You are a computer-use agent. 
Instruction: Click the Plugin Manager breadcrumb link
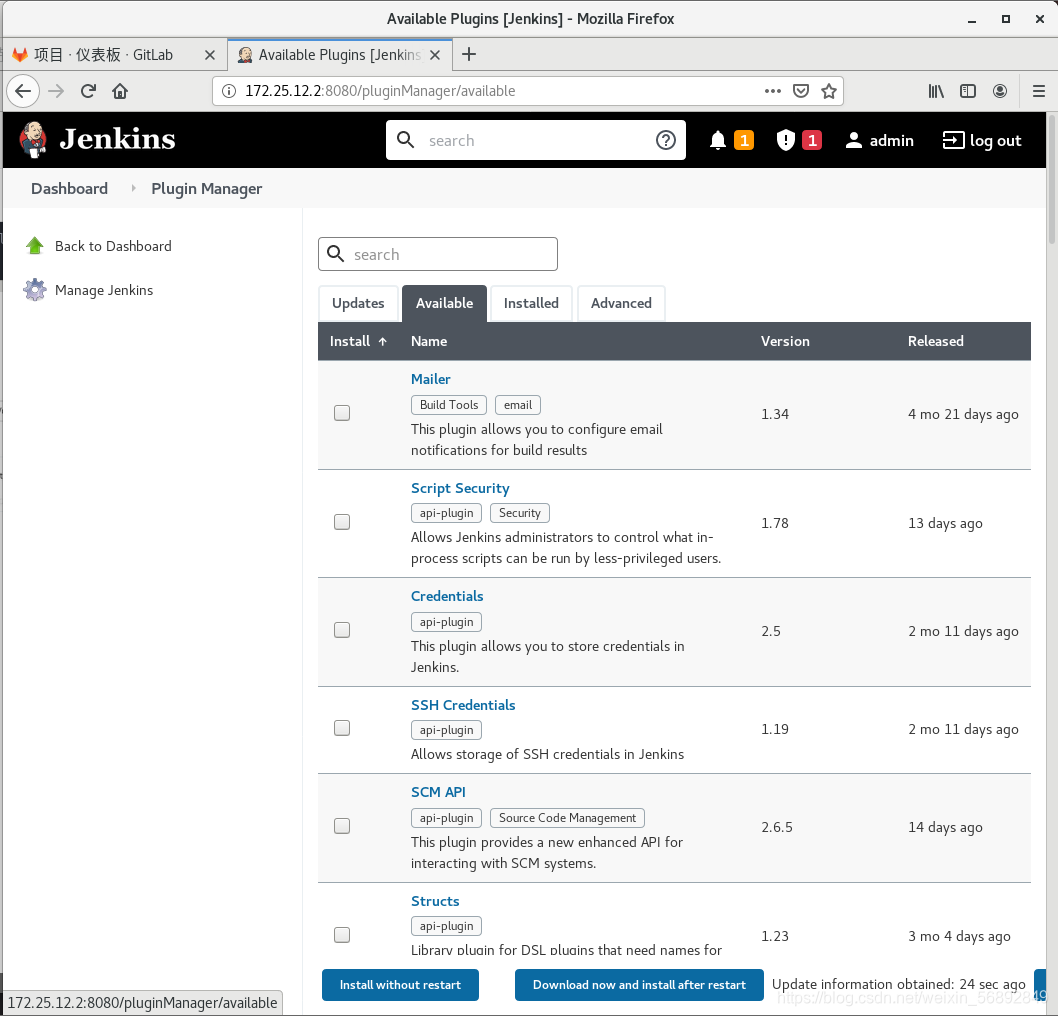206,189
